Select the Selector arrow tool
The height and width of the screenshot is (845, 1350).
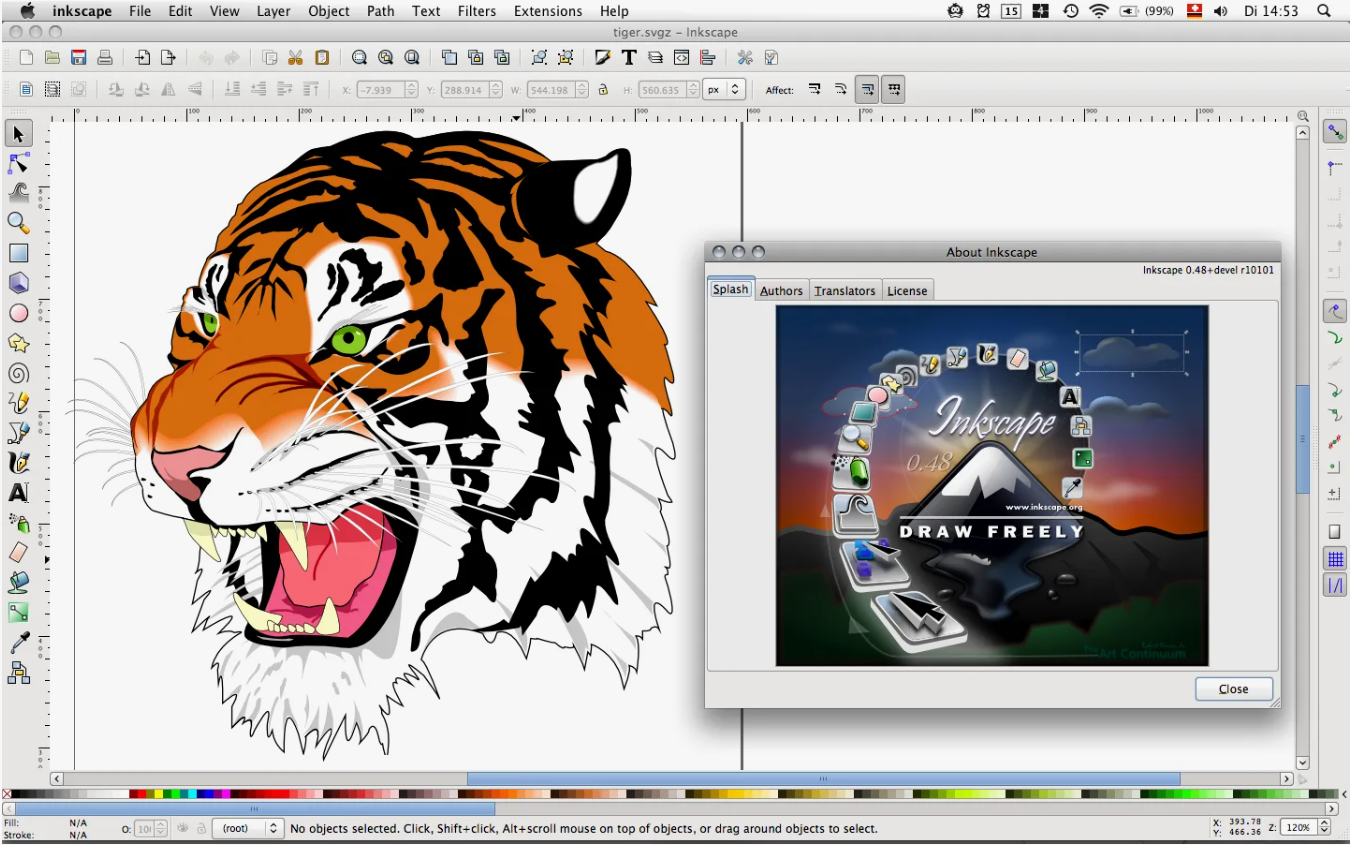[x=18, y=133]
